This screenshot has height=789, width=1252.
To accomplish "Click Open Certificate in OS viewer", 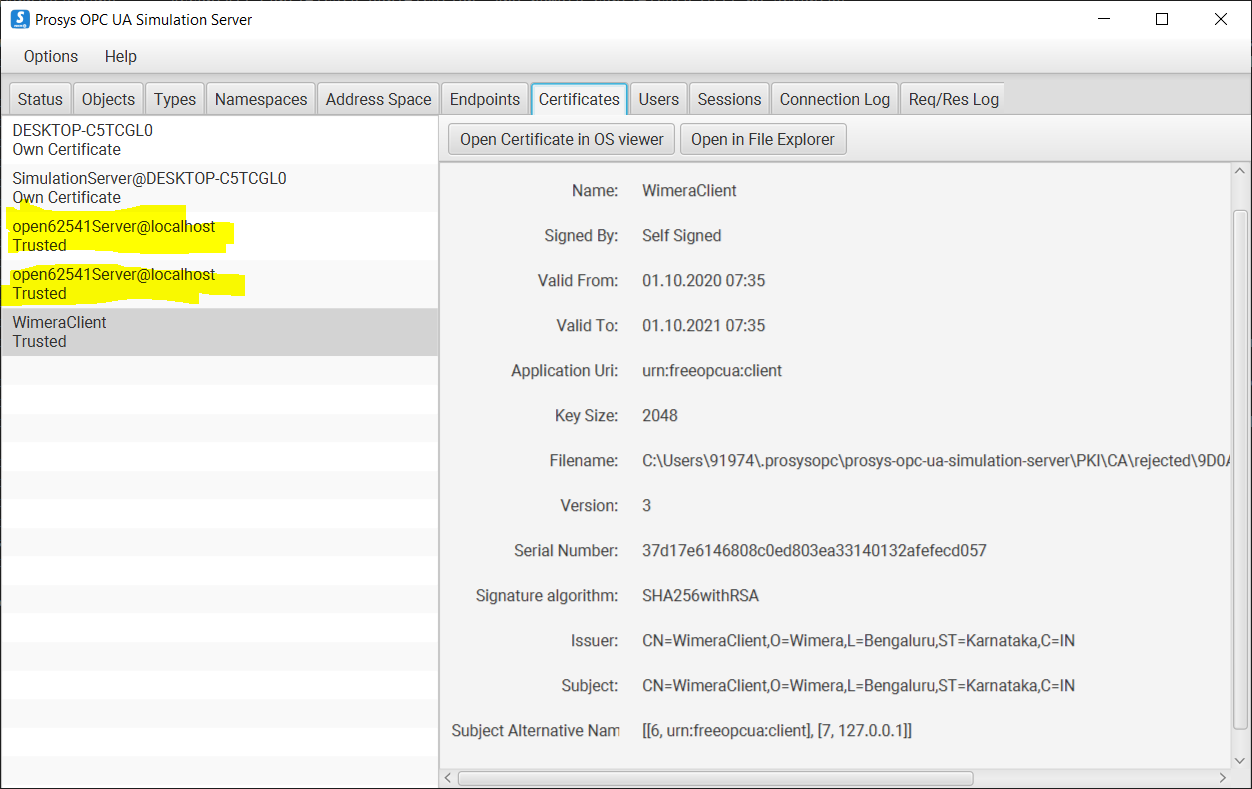I will point(561,138).
